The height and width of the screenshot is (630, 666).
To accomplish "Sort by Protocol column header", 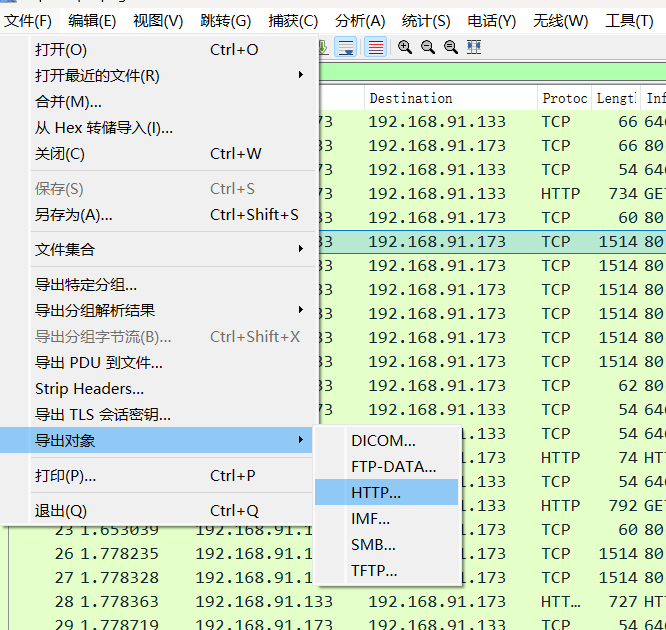I will point(564,98).
